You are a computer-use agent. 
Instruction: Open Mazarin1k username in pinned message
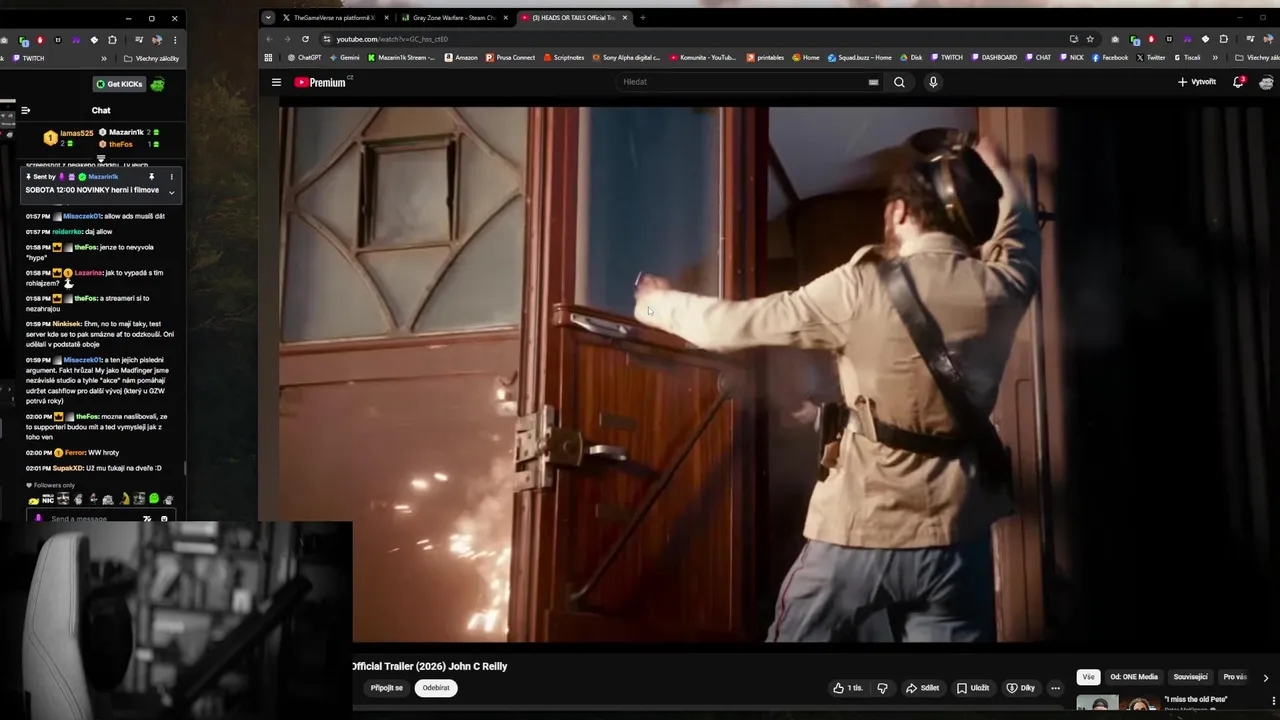(103, 177)
